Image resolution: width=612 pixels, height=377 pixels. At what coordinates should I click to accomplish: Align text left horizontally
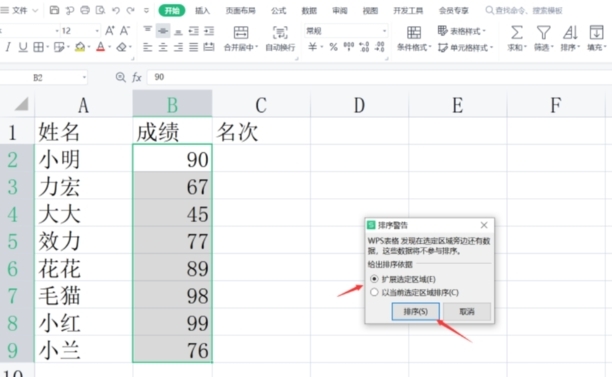pyautogui.click(x=148, y=47)
